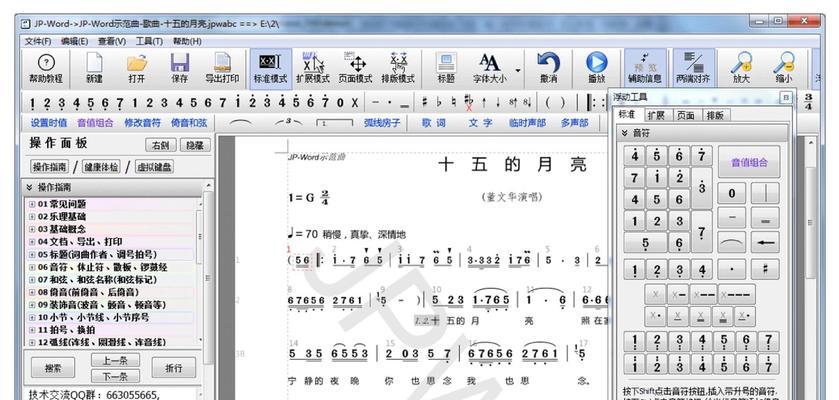Click the 右侧 button in the operation panel
839x400 pixels.
click(x=161, y=145)
